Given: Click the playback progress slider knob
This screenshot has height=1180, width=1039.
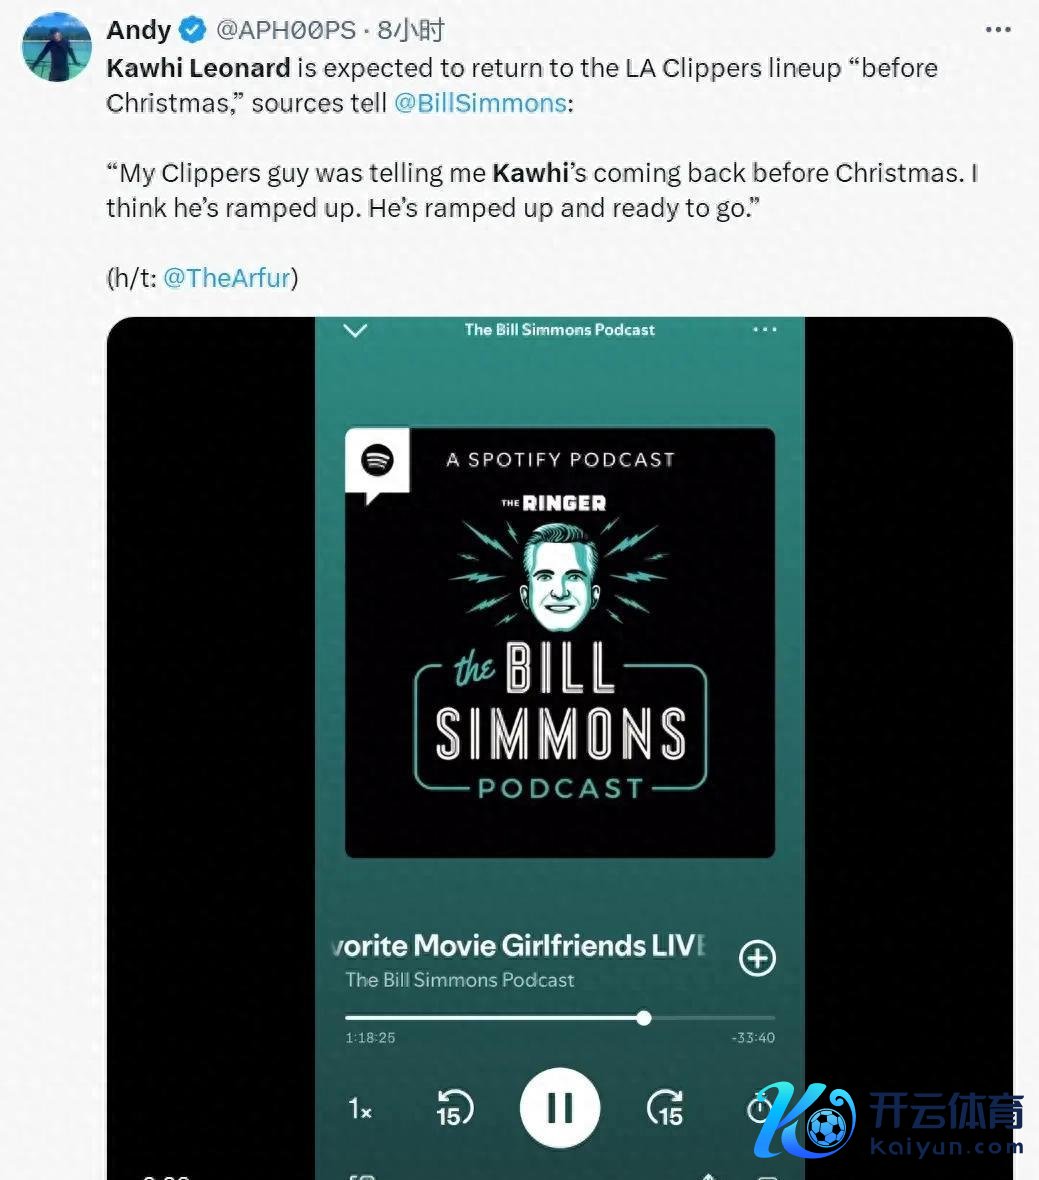Looking at the screenshot, I should 643,1018.
